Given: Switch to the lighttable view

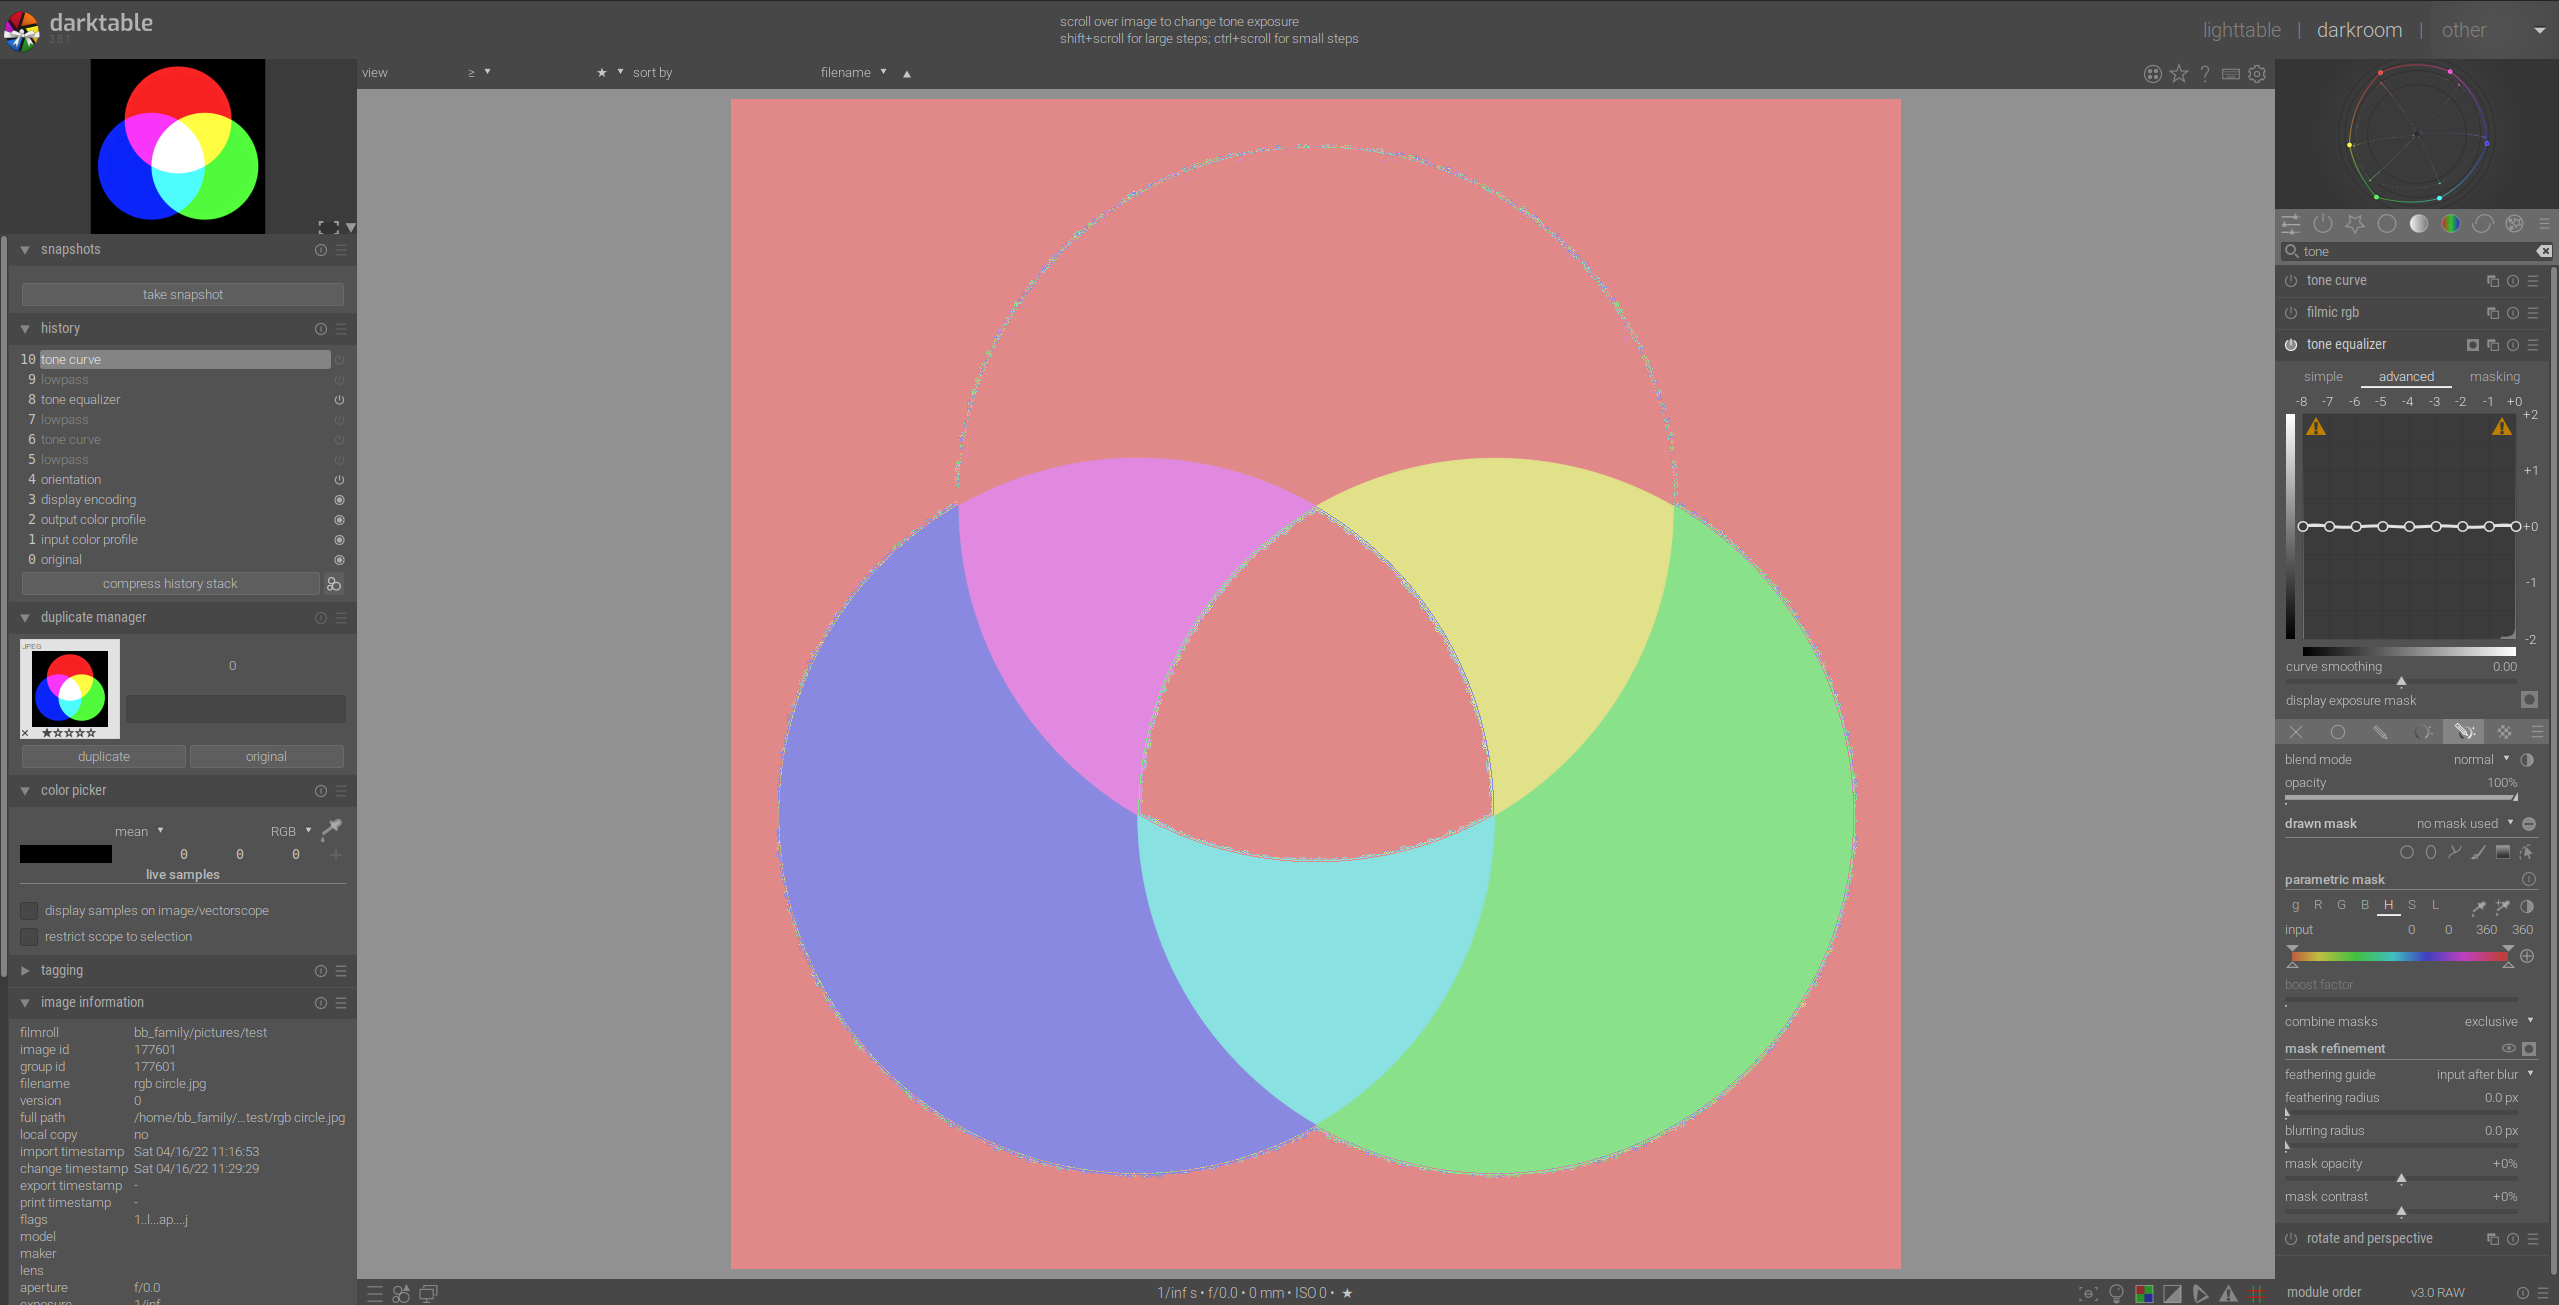Looking at the screenshot, I should [2241, 30].
